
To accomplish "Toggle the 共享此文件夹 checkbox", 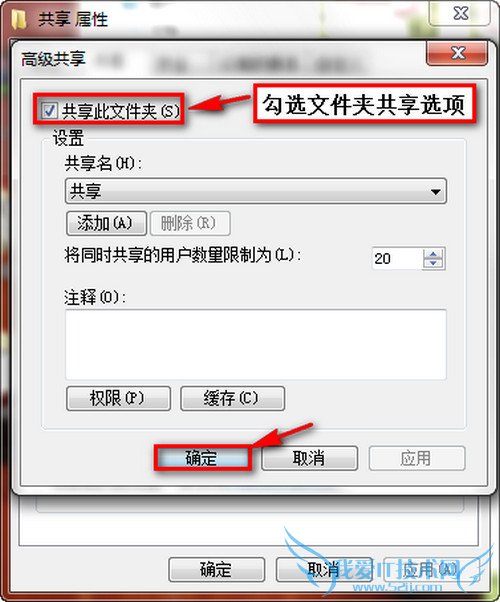I will 49,111.
